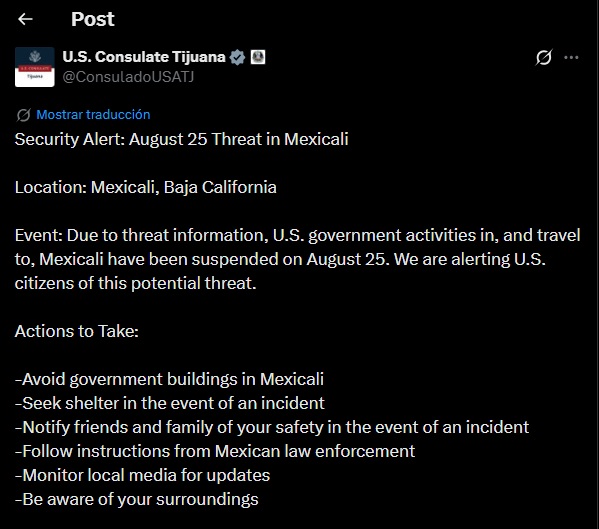Viewport: 599px width, 529px height.
Task: Click the Notify friends and family line
Action: point(272,427)
